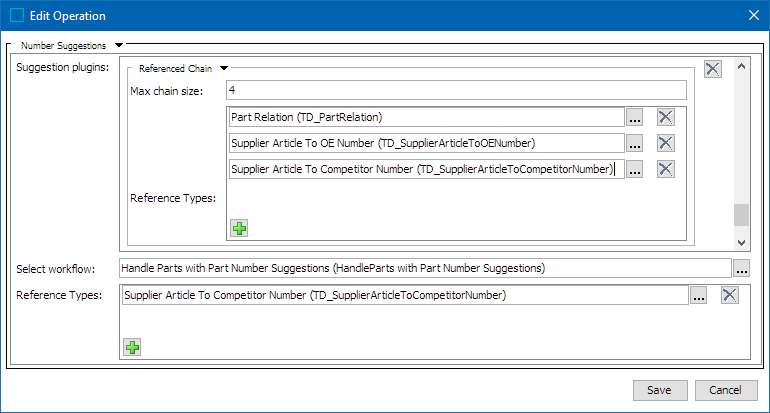
Task: Click the Select workflow text field
Action: tap(425, 268)
